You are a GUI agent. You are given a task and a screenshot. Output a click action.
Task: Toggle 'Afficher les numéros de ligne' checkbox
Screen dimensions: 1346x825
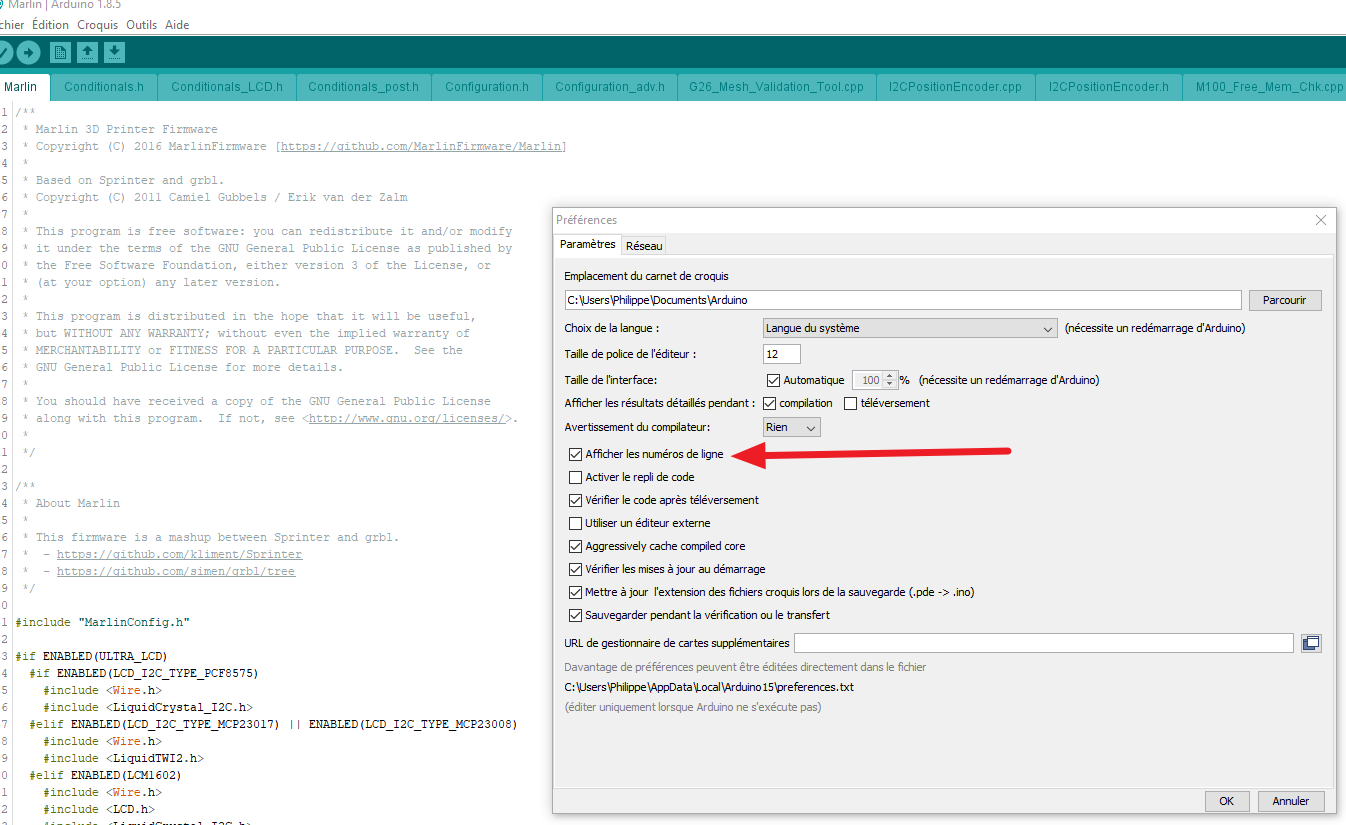point(575,454)
